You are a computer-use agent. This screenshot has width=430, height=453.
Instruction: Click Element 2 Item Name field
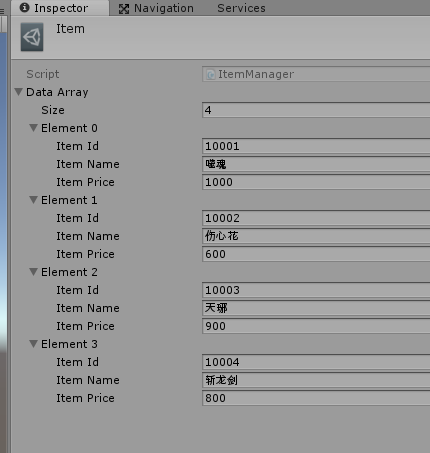tap(316, 308)
